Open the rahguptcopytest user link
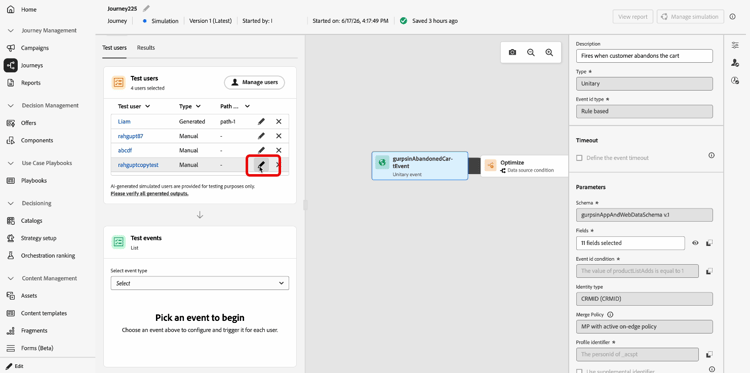Screen dimensions: 750x373 [x=138, y=165]
